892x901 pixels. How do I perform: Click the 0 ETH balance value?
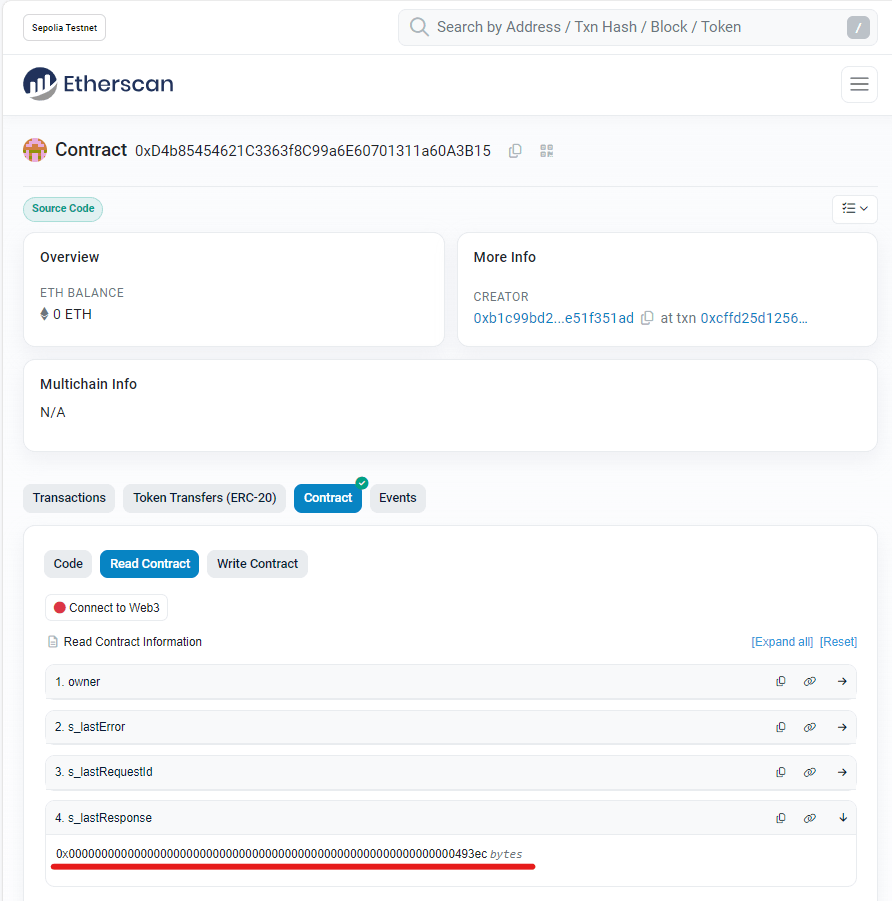[x=72, y=314]
